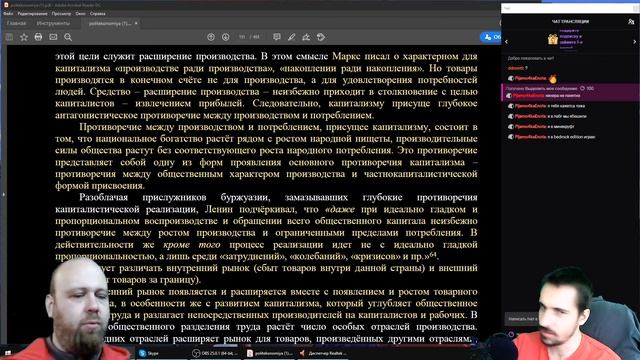Open the Справка menu
The height and width of the screenshot is (360, 640).
click(x=98, y=13)
